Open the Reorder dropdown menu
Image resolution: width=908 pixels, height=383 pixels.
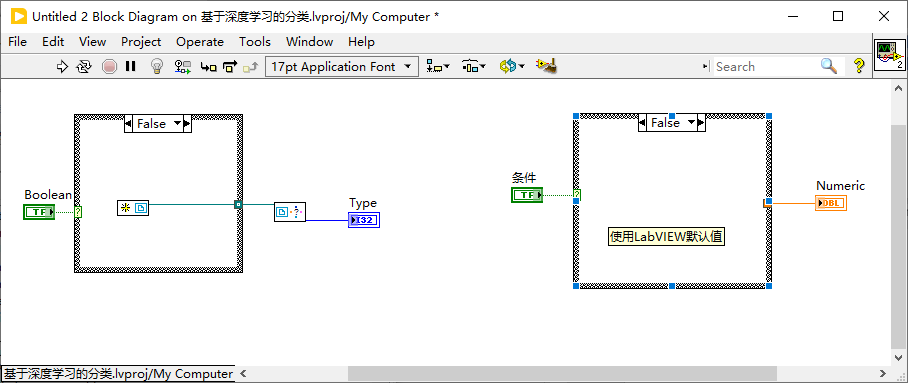tap(512, 67)
